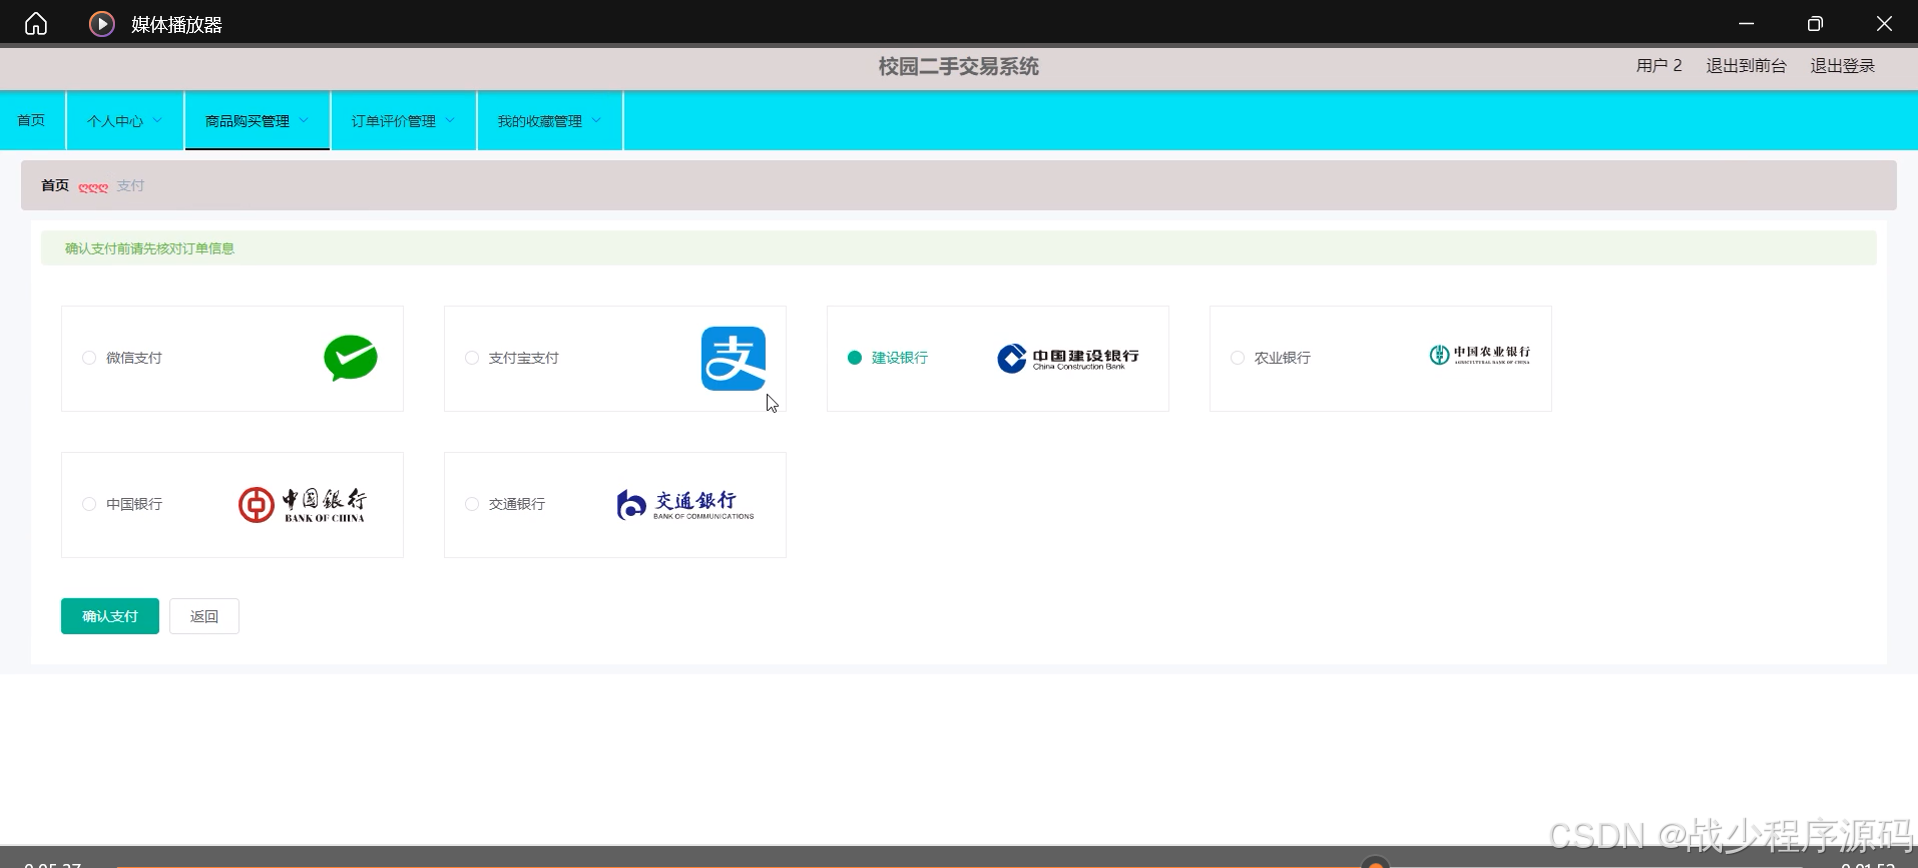Expand the 个人中心 menu arrow
The width and height of the screenshot is (1918, 868).
[157, 120]
